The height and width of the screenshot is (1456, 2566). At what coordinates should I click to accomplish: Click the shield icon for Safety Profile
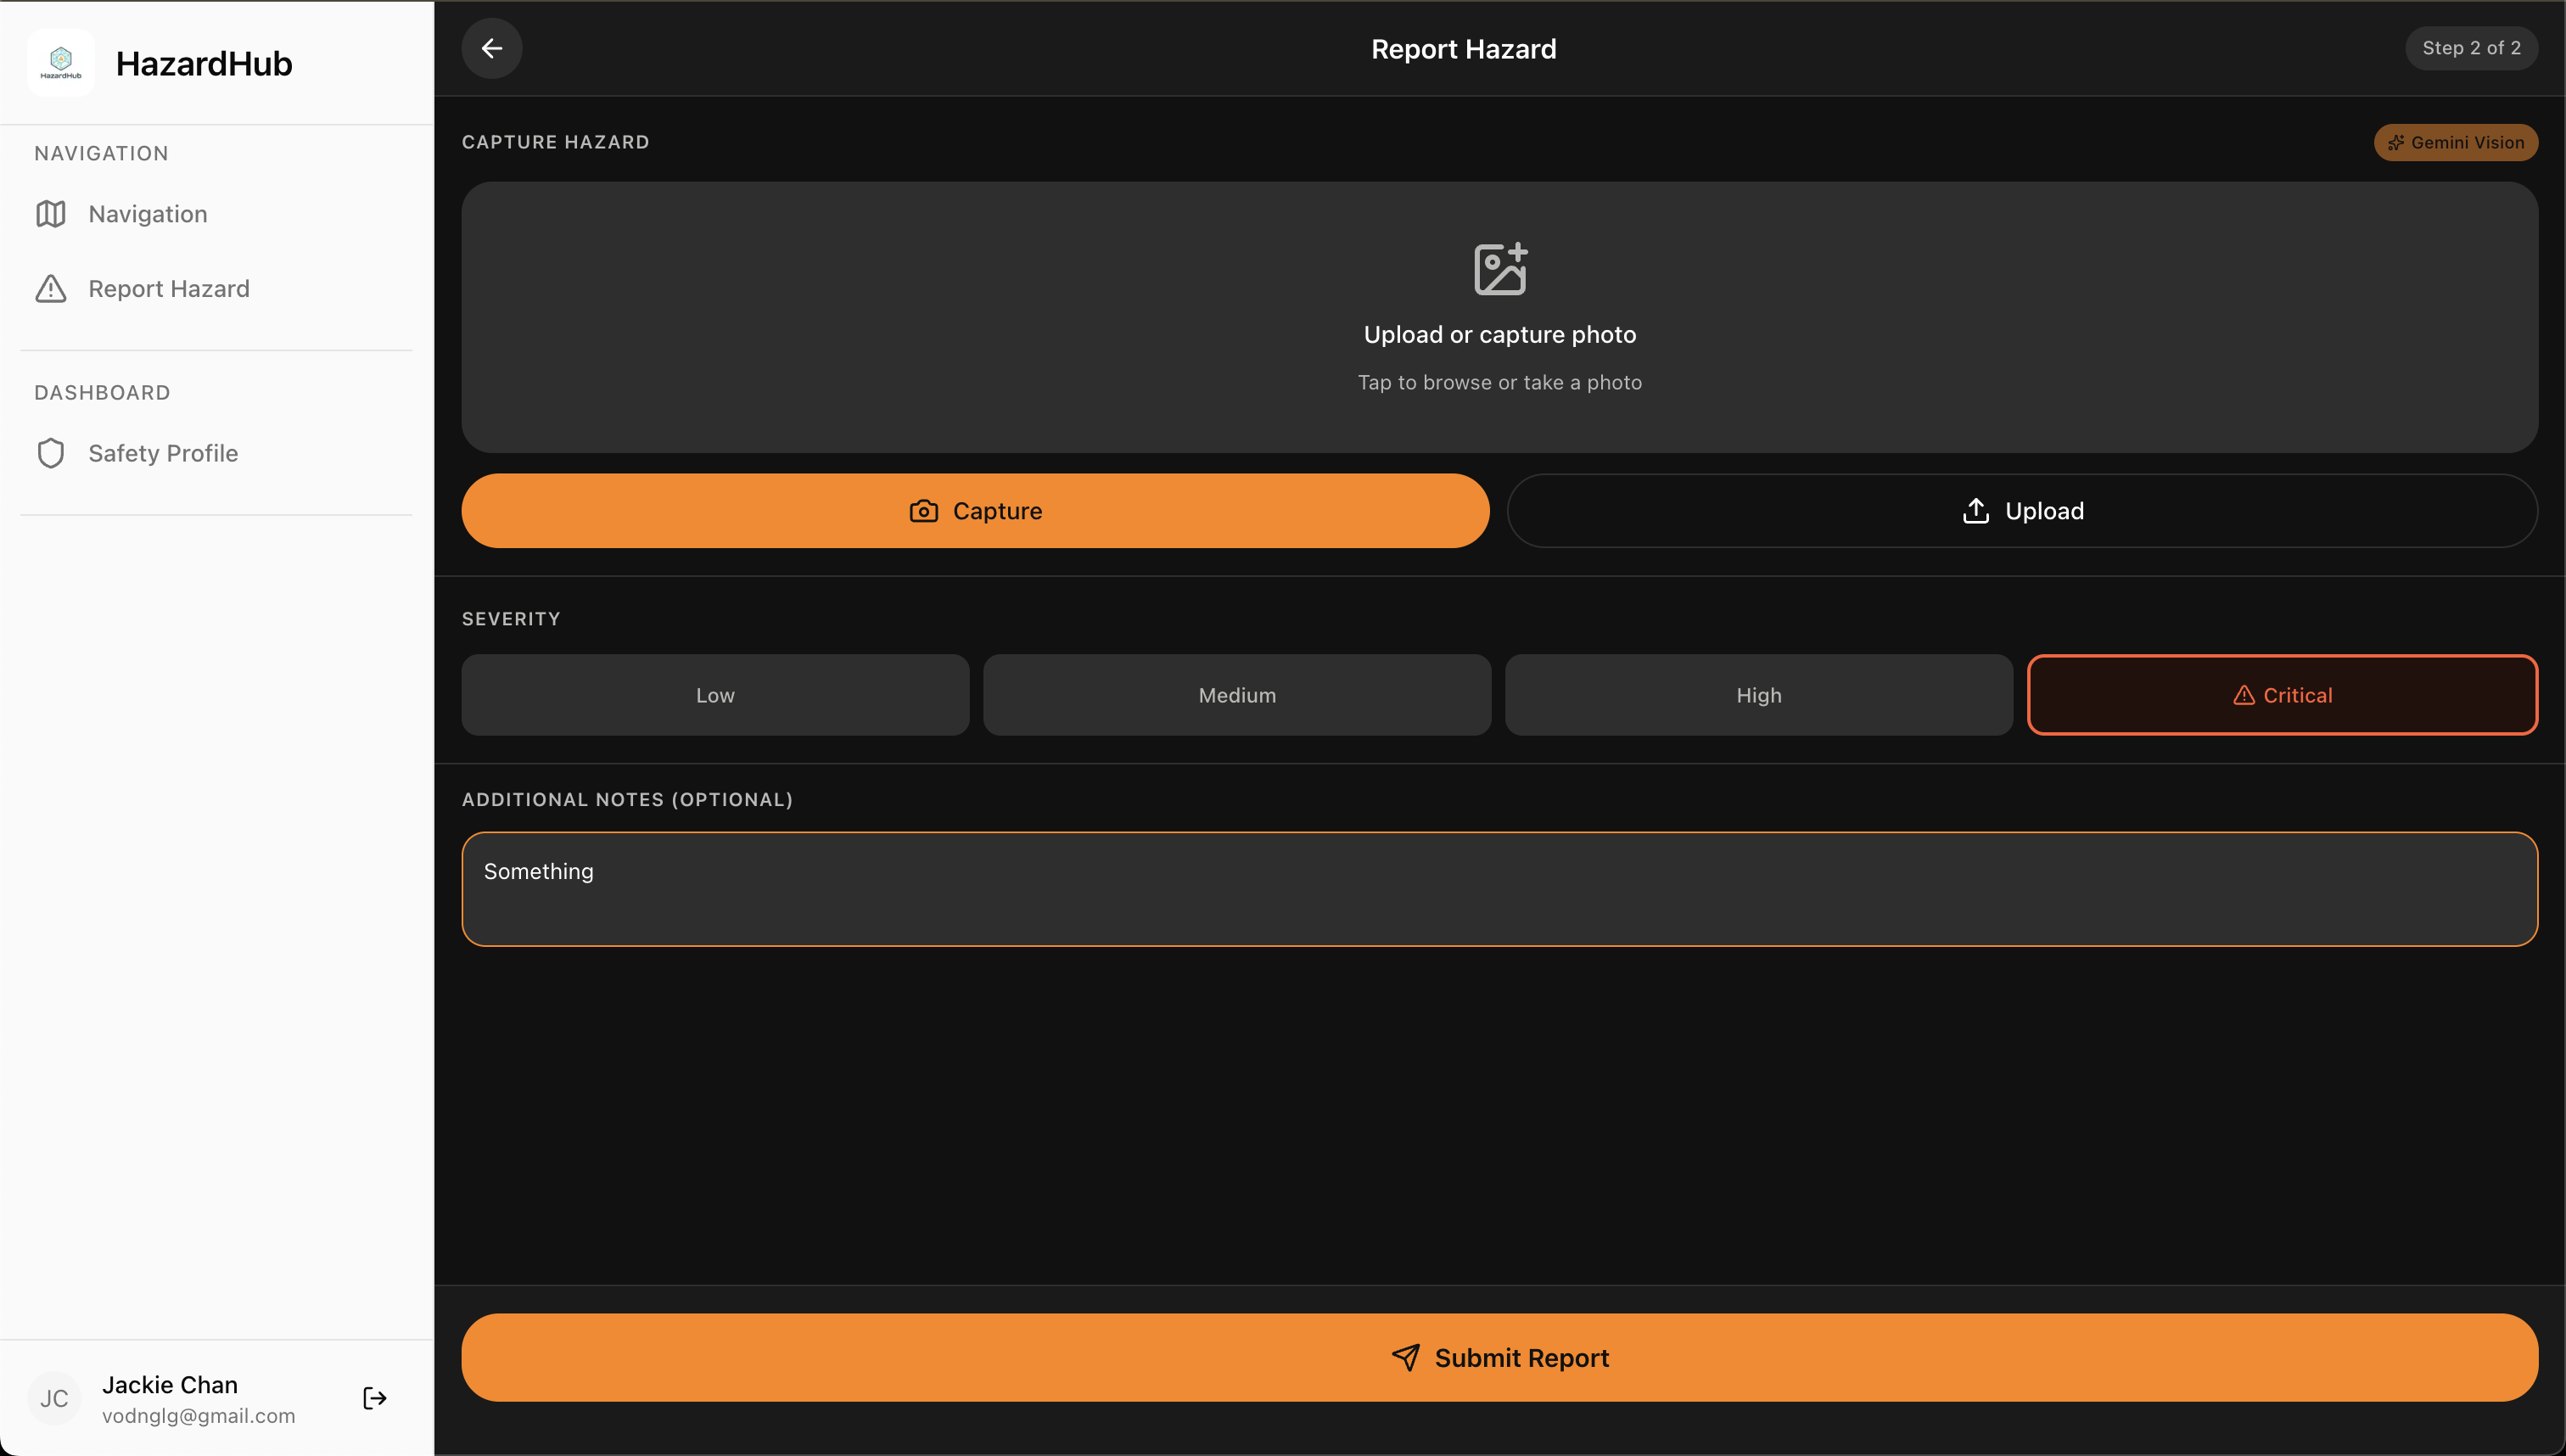[x=51, y=453]
